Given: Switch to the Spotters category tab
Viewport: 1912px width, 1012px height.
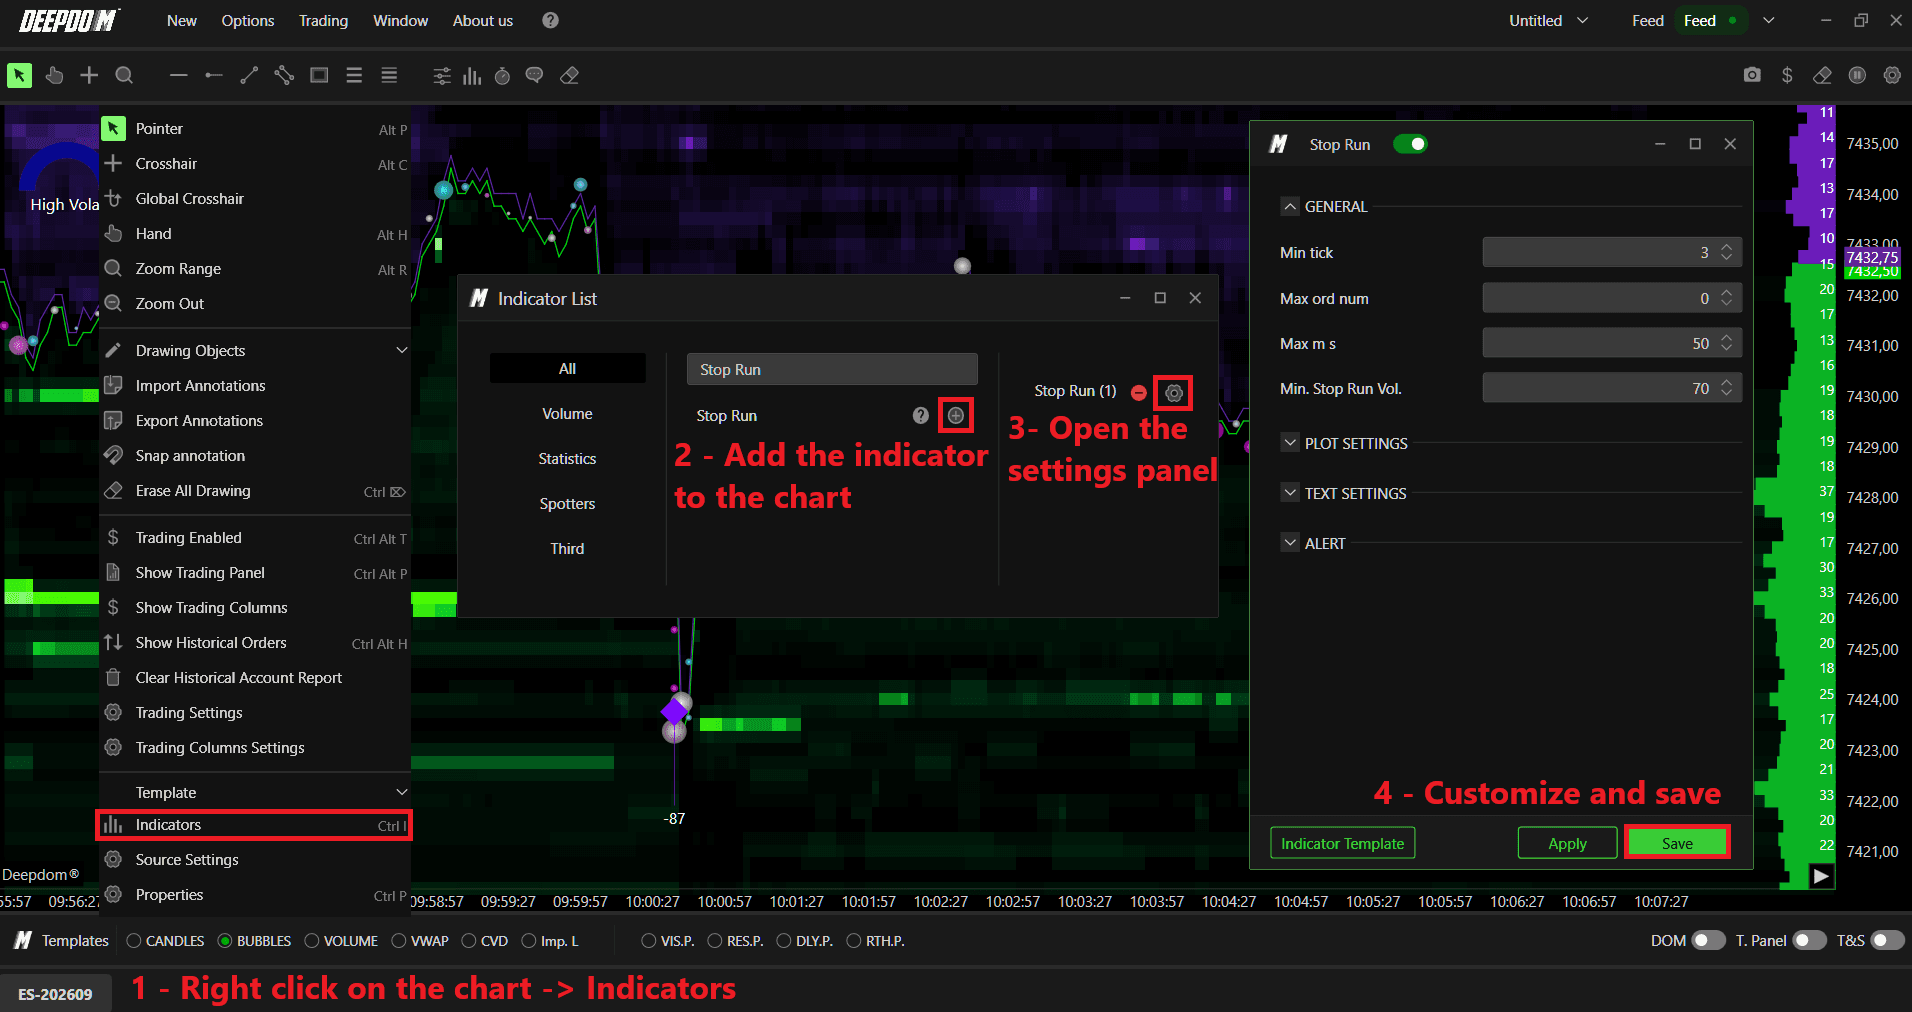Looking at the screenshot, I should pos(567,504).
